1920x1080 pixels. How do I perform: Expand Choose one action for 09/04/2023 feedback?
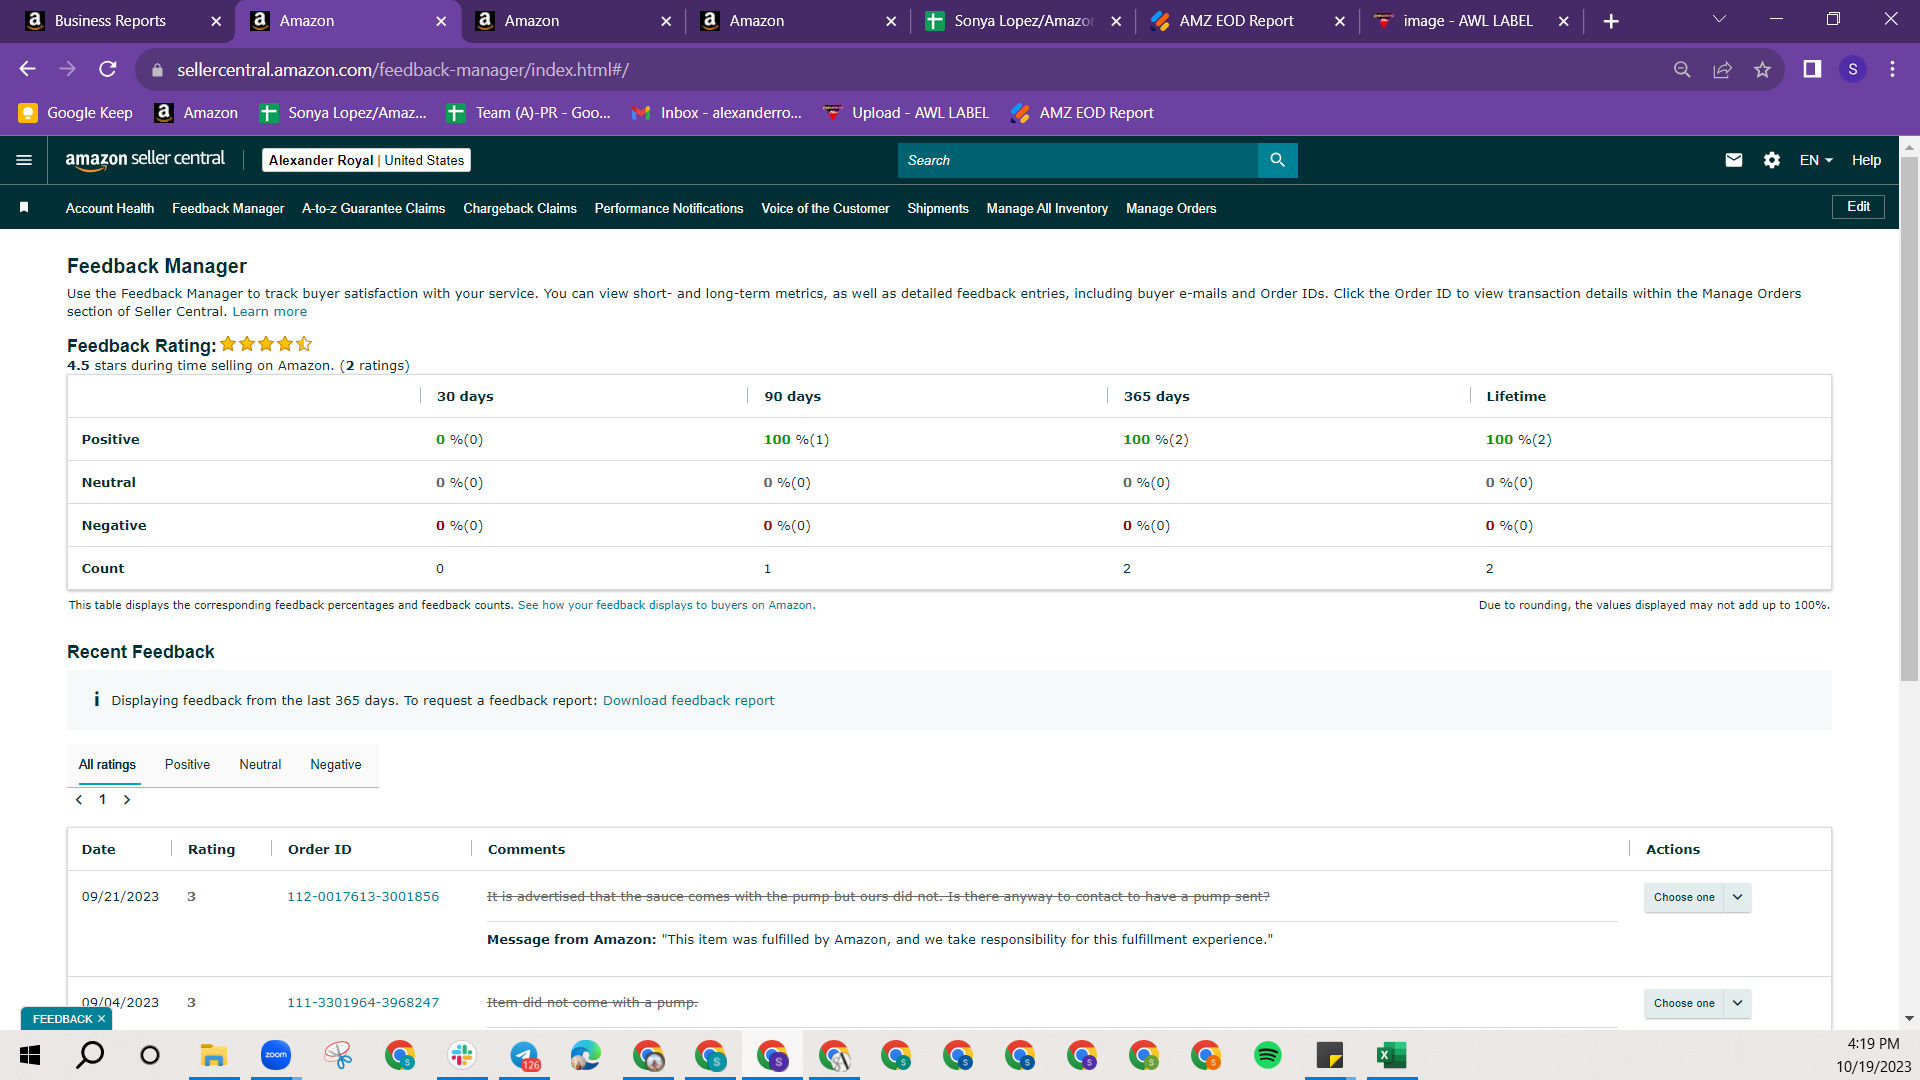coord(1697,1003)
